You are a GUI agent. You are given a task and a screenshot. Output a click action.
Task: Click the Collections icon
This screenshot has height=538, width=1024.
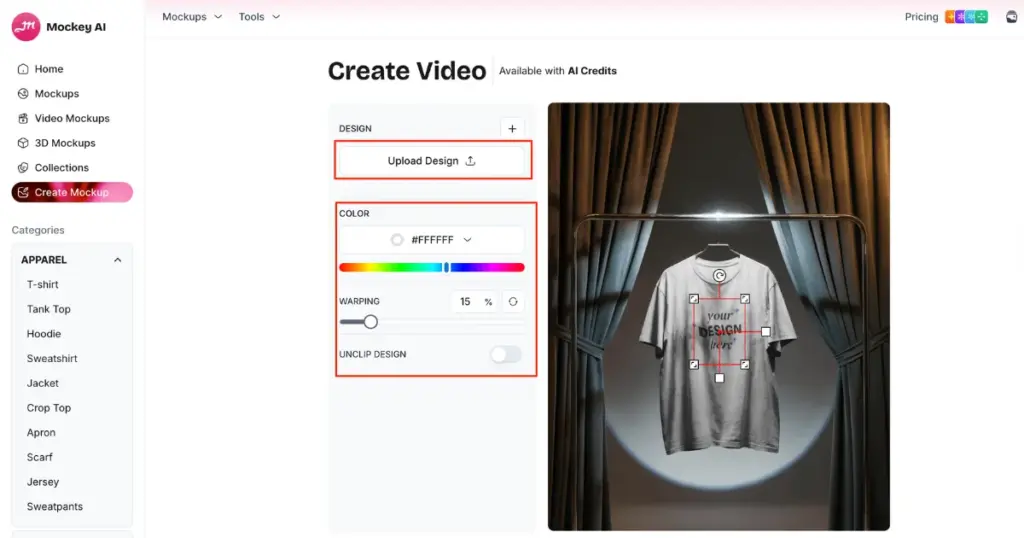point(23,168)
